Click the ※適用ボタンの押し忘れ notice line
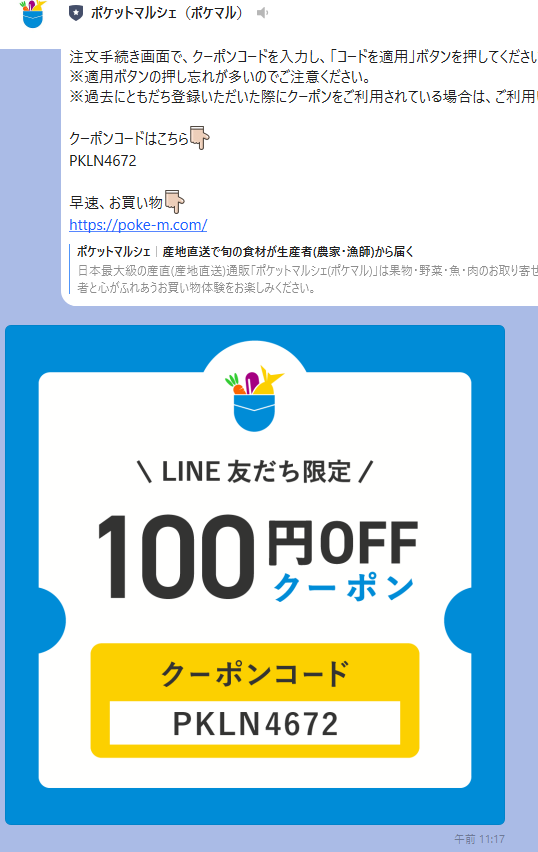Viewport: 538px width, 852px height. 220,76
